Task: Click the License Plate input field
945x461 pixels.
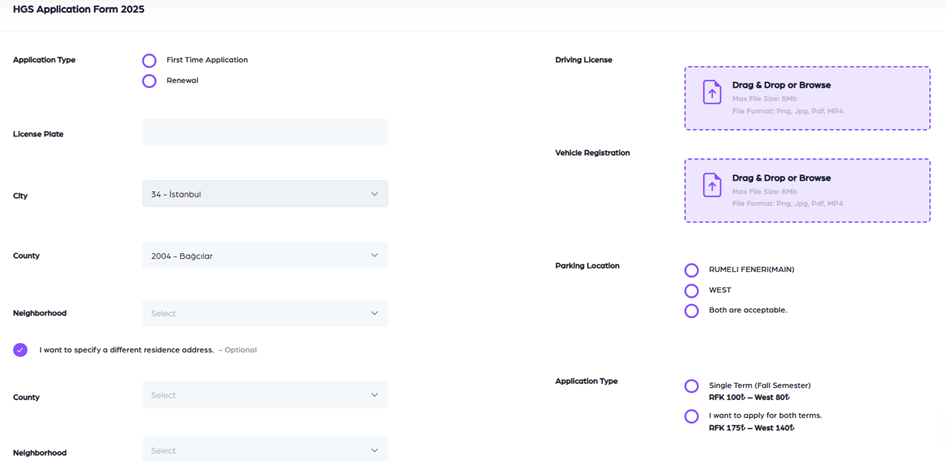Action: (264, 133)
